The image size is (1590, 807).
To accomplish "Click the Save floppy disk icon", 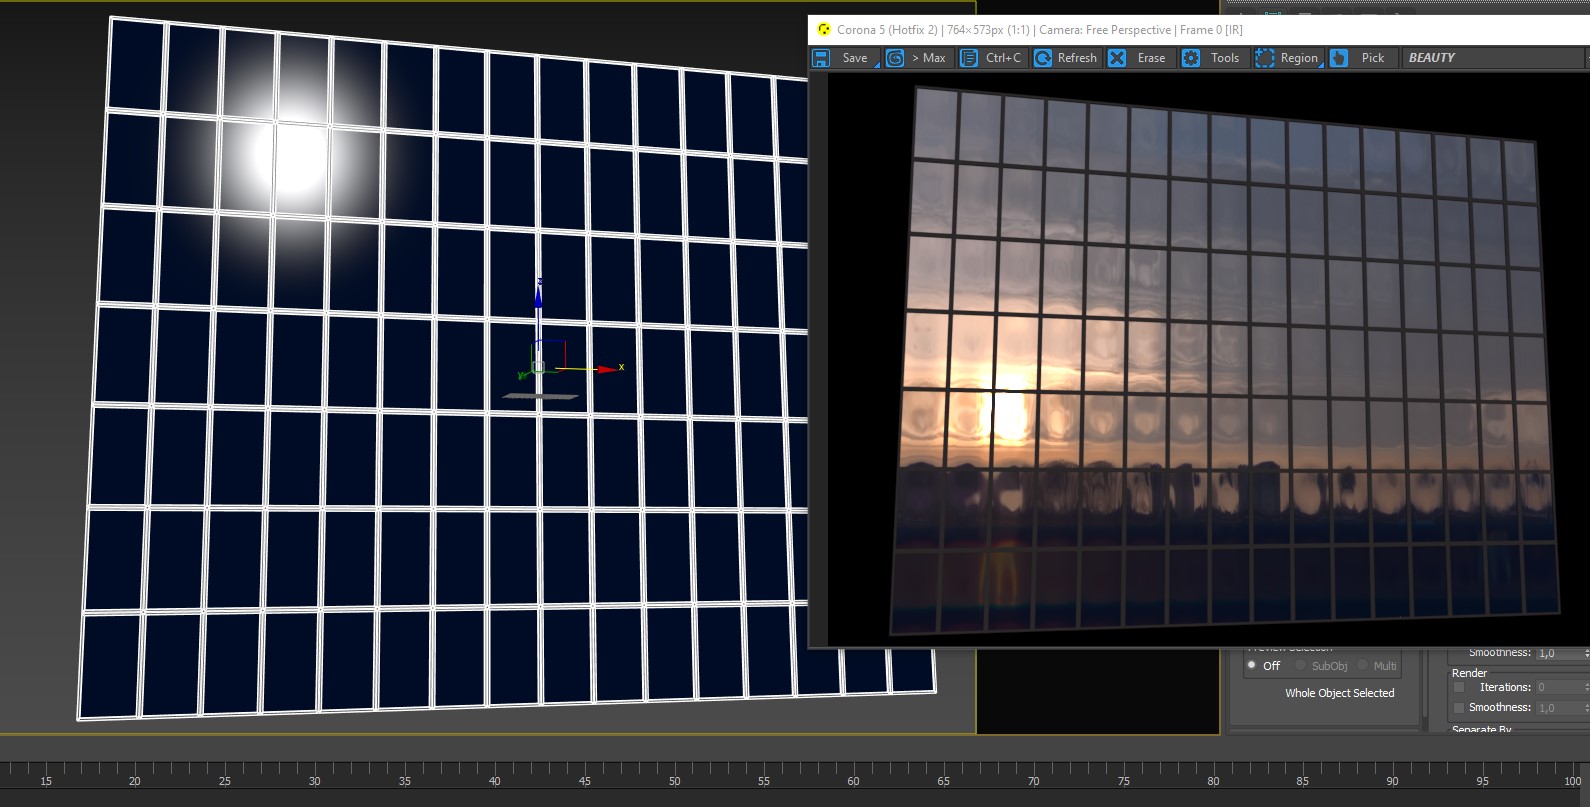I will click(821, 58).
